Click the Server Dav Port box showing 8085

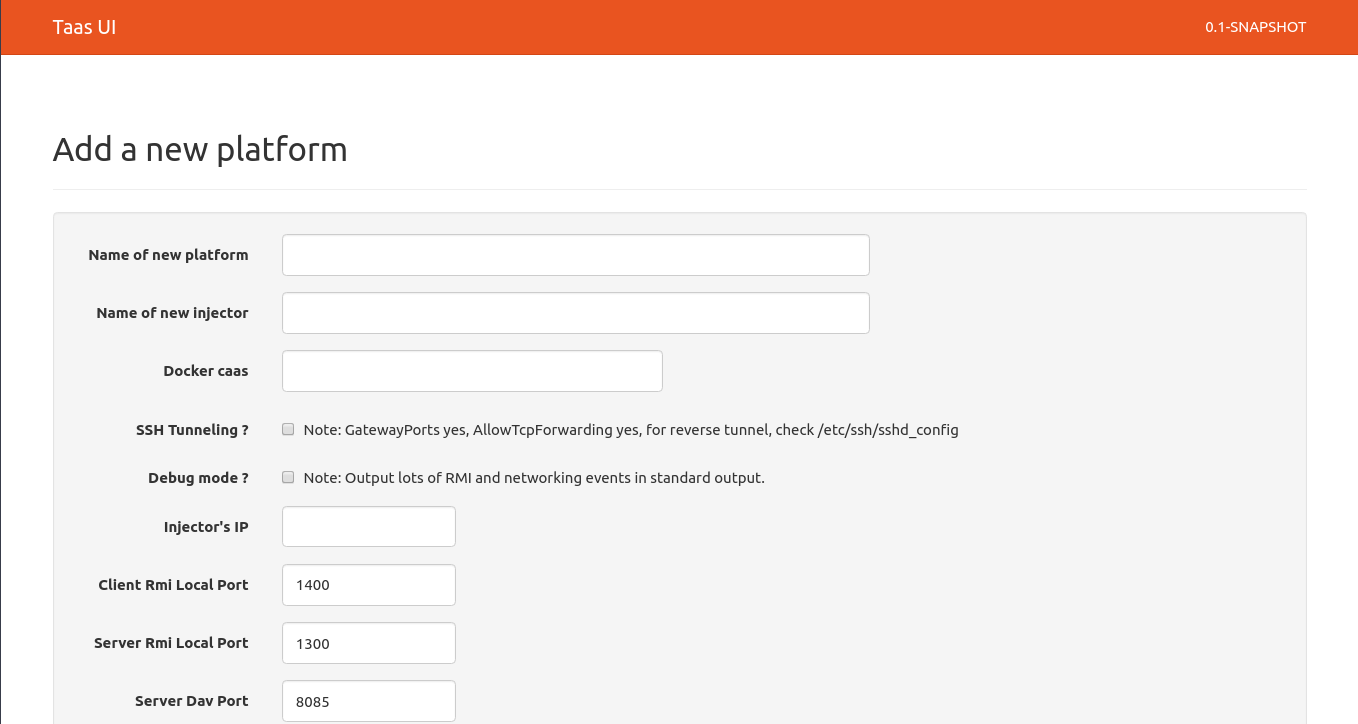[368, 701]
